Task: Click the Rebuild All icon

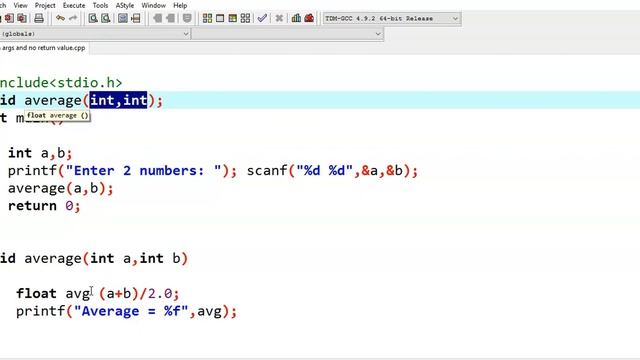Action: tap(245, 18)
